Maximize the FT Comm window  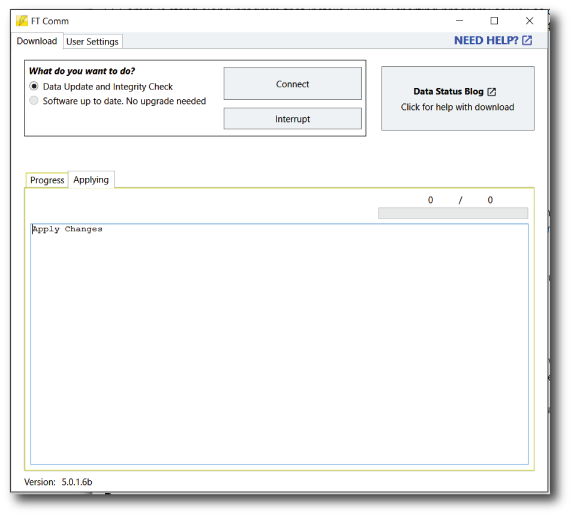coord(494,21)
